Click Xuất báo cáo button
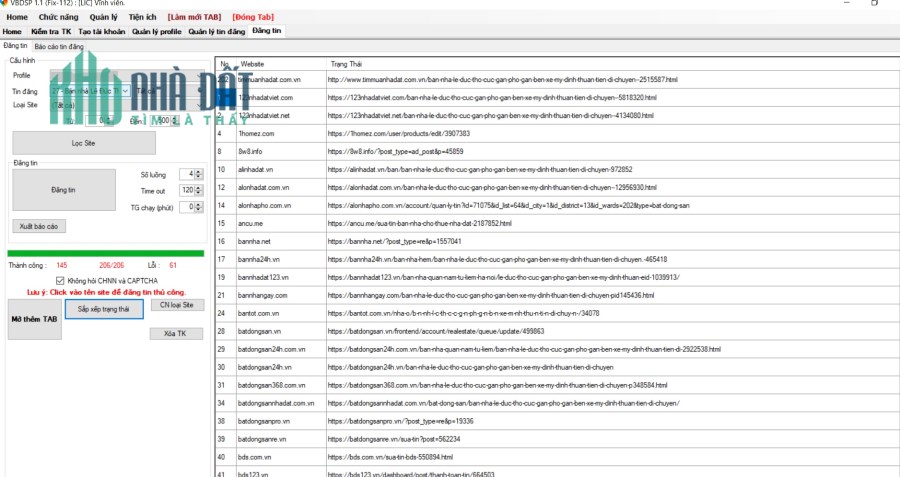Viewport: 900px width, 477px height. coord(39,226)
